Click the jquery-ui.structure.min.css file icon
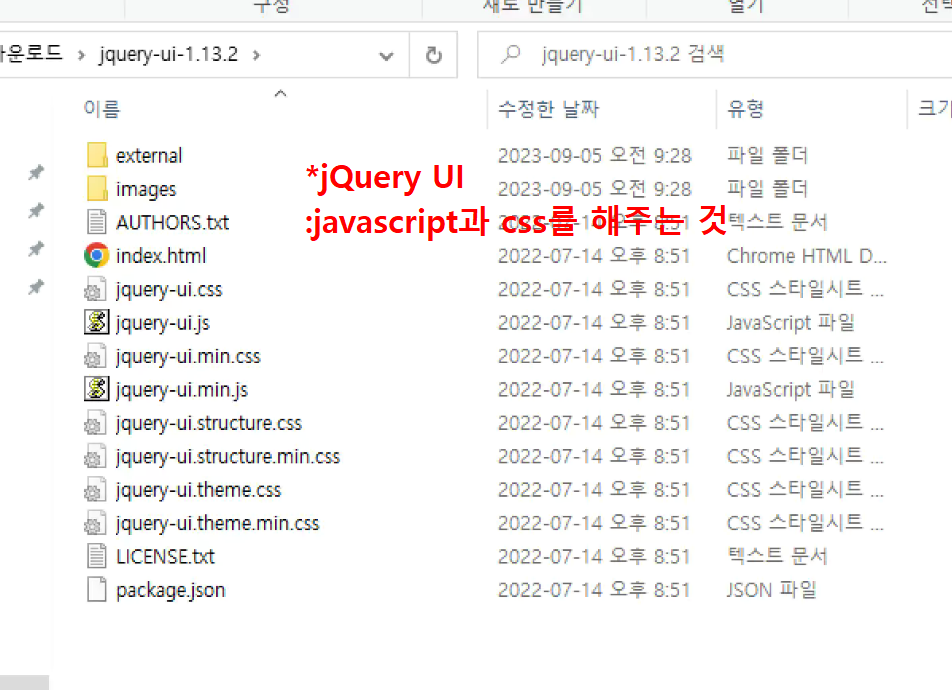This screenshot has width=952, height=690. click(95, 457)
